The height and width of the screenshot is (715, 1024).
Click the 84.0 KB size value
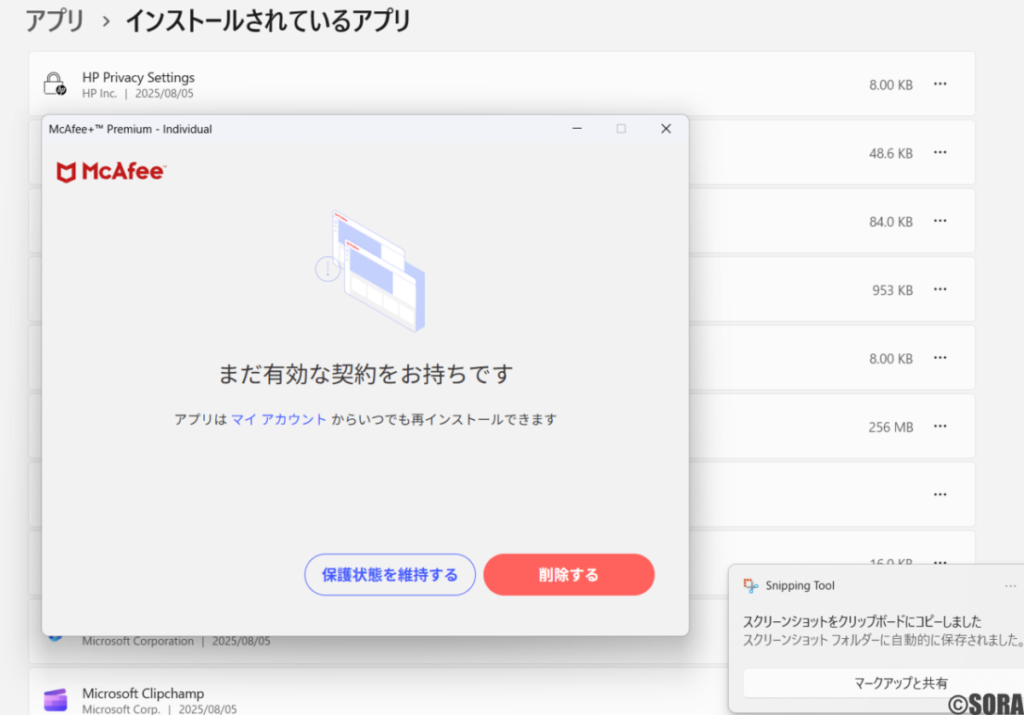[891, 222]
